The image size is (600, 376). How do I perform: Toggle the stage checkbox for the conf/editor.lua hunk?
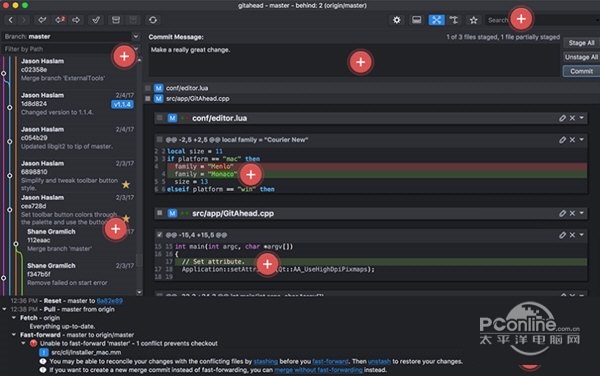160,140
